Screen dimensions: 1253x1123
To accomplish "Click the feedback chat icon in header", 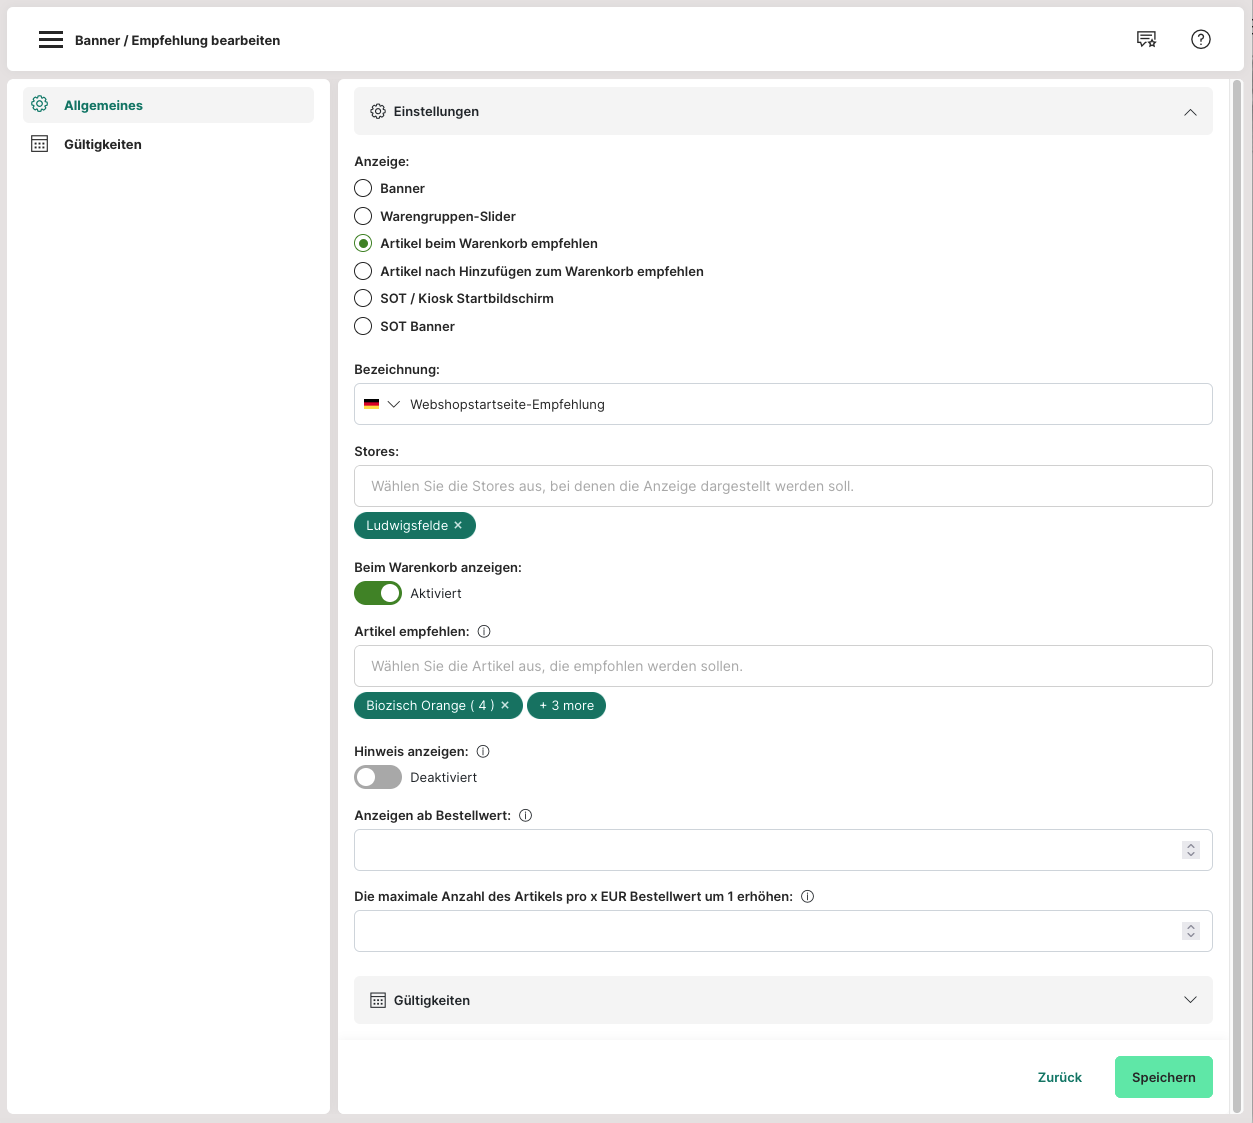I will coord(1146,39).
